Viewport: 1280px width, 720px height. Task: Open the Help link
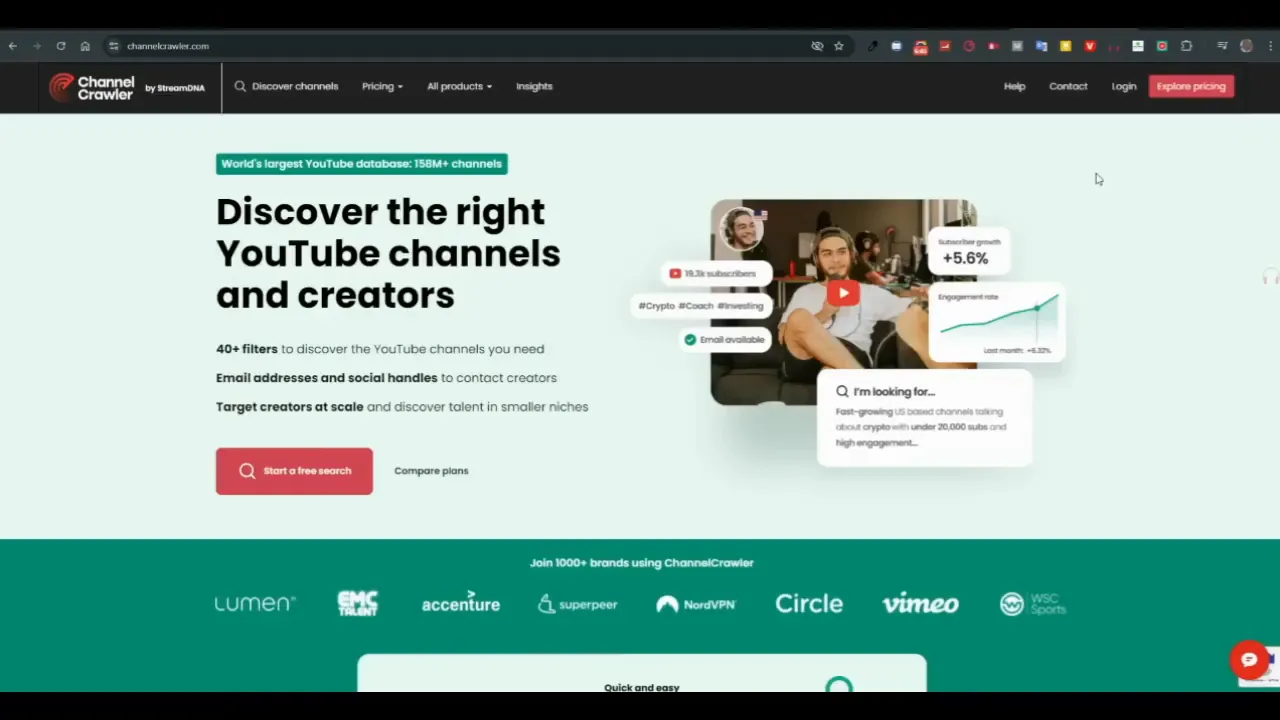(x=1014, y=86)
